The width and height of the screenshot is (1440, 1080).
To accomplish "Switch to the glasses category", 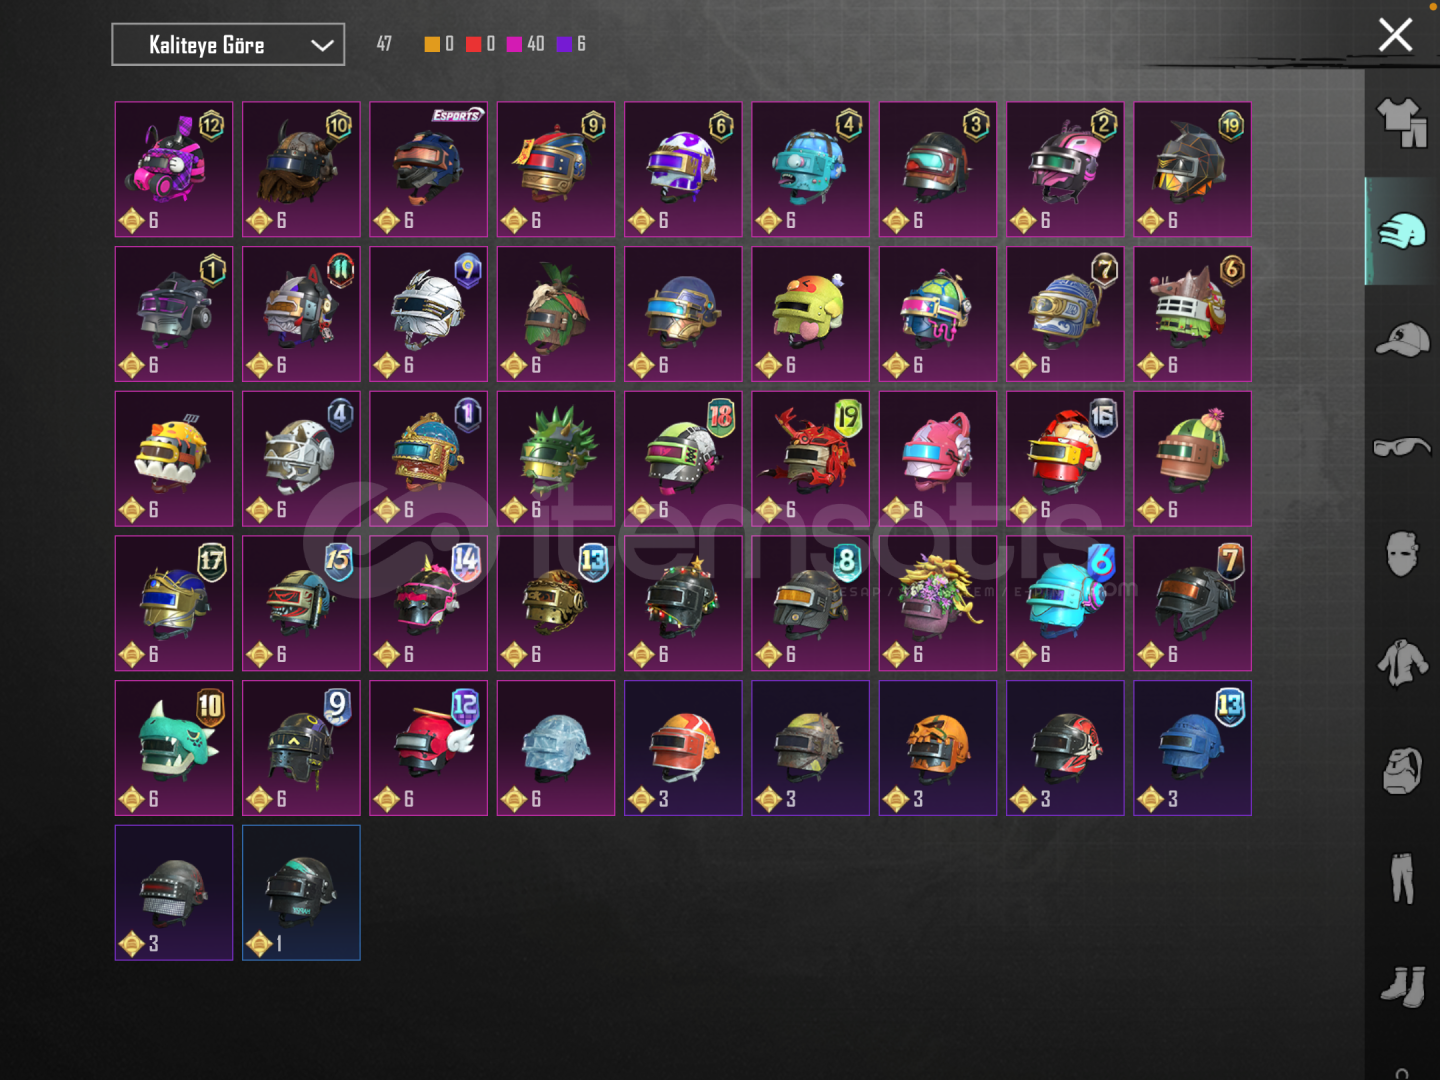I will (x=1402, y=446).
